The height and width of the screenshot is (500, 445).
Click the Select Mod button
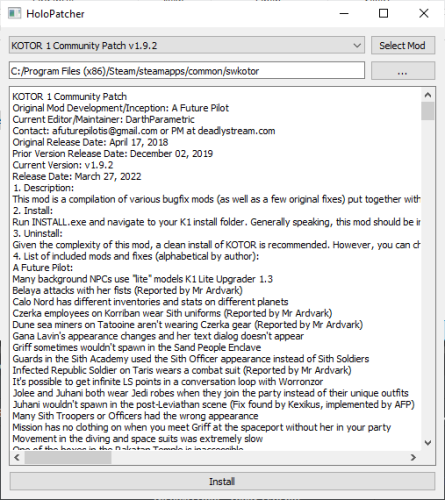(x=403, y=45)
